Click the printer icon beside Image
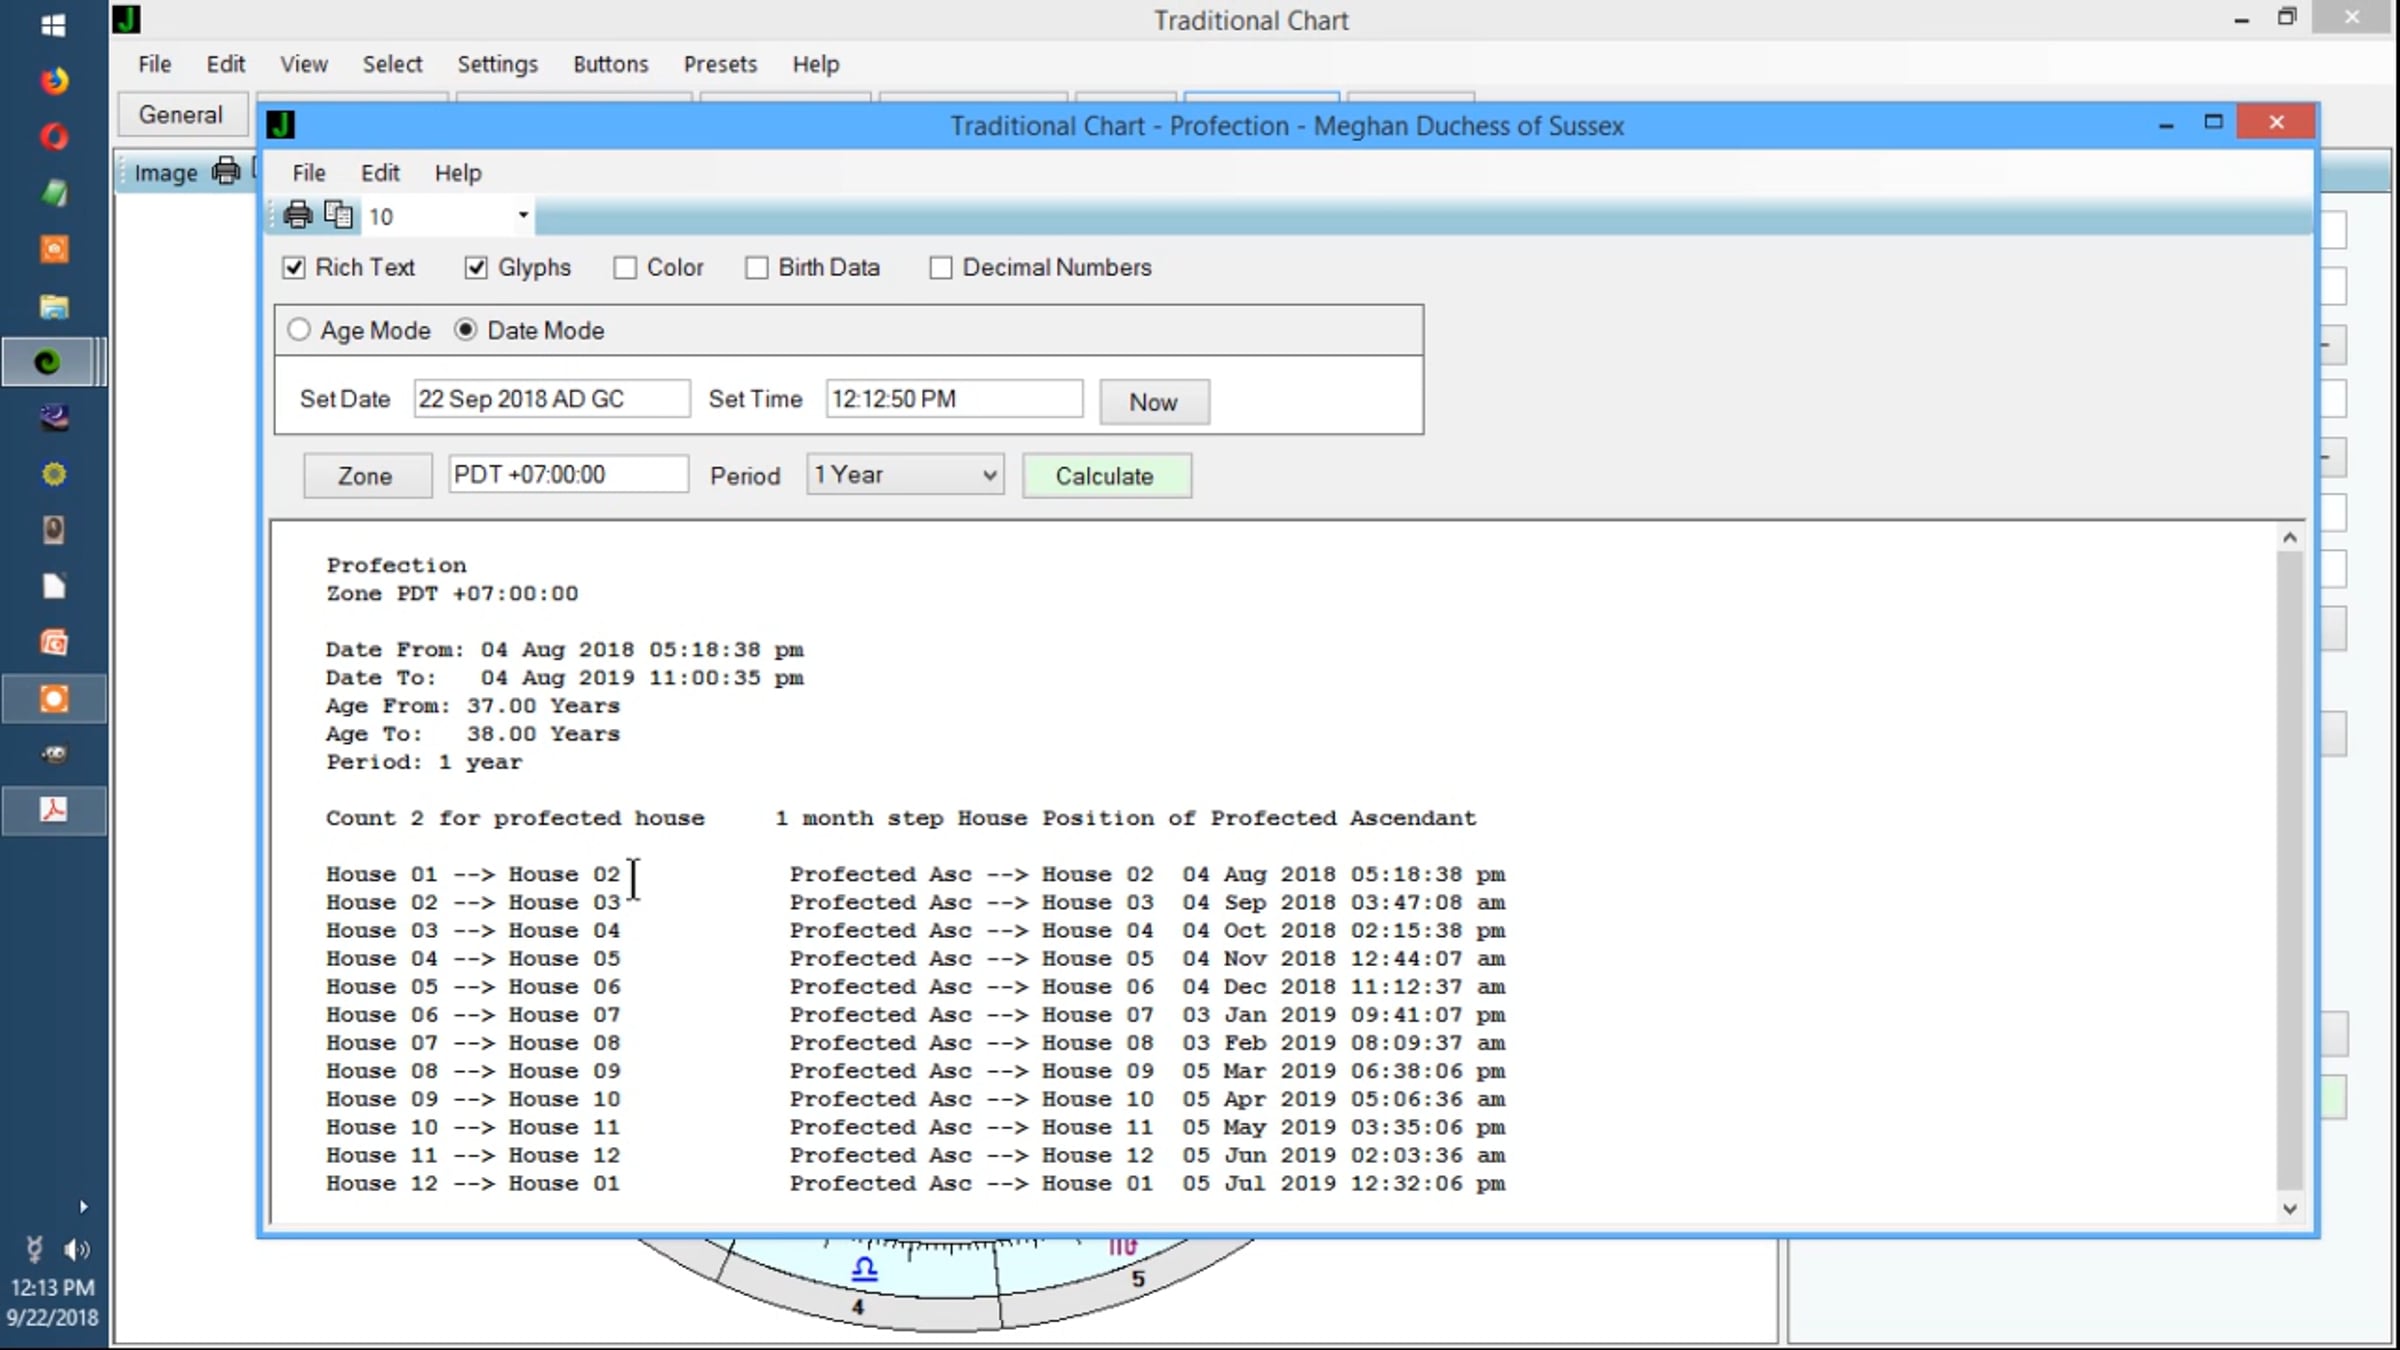2400x1350 pixels. [226, 172]
